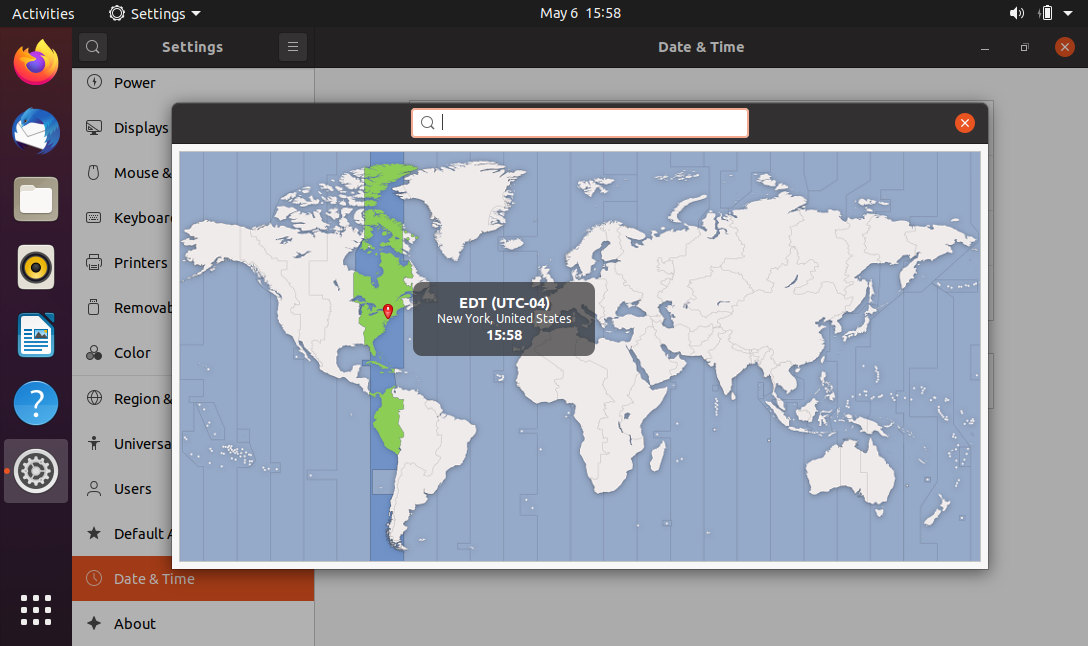
Task: Switch to the Displays settings panel
Action: (x=142, y=127)
